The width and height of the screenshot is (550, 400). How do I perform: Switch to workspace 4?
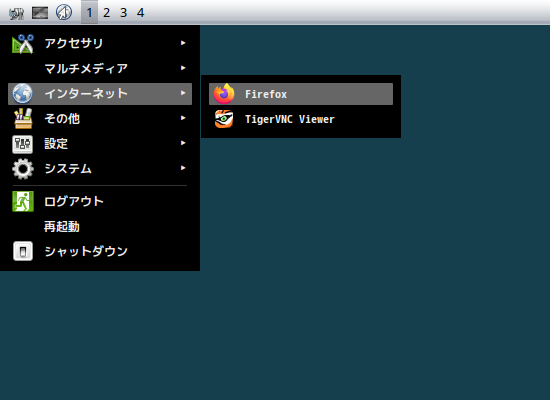(140, 13)
